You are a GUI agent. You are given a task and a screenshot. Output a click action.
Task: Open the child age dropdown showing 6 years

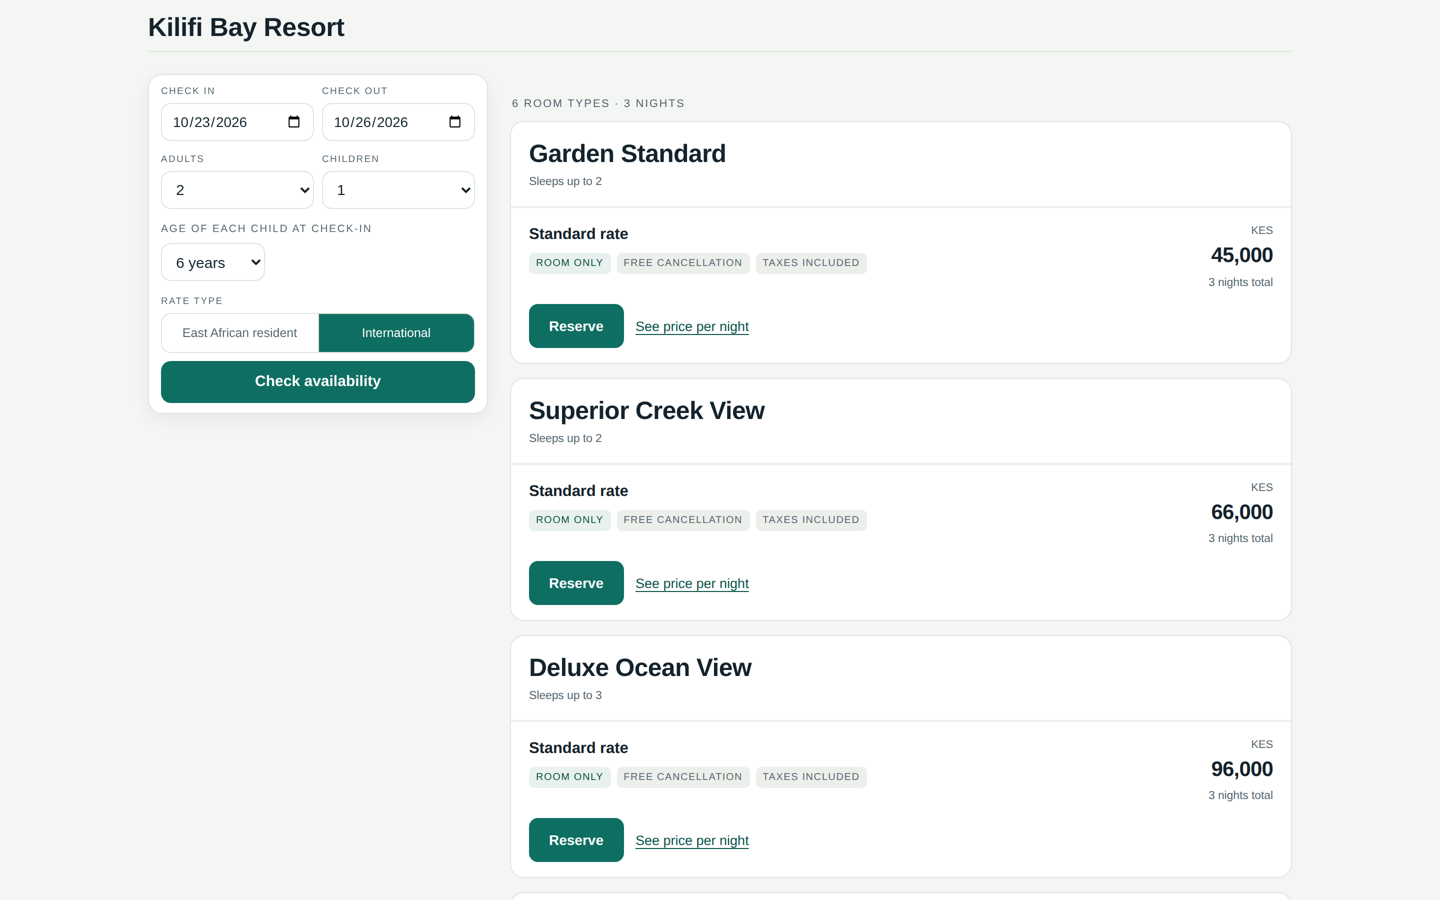213,262
